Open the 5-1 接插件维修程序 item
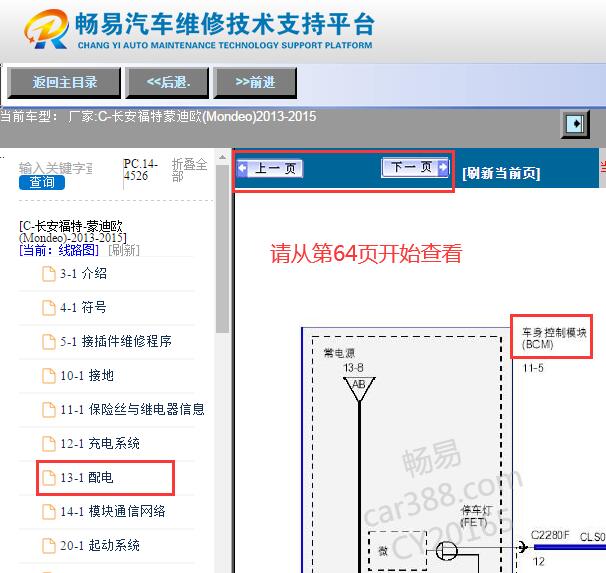This screenshot has height=573, width=606. [116, 342]
